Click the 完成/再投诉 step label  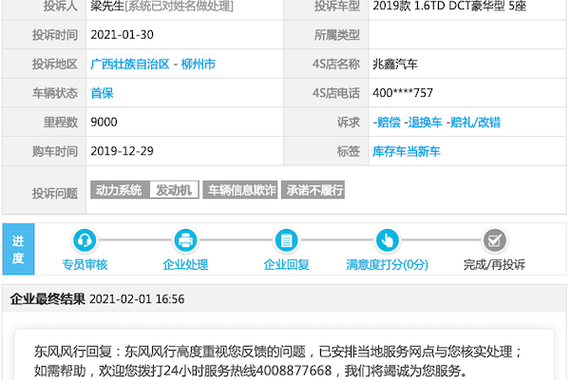pos(494,264)
